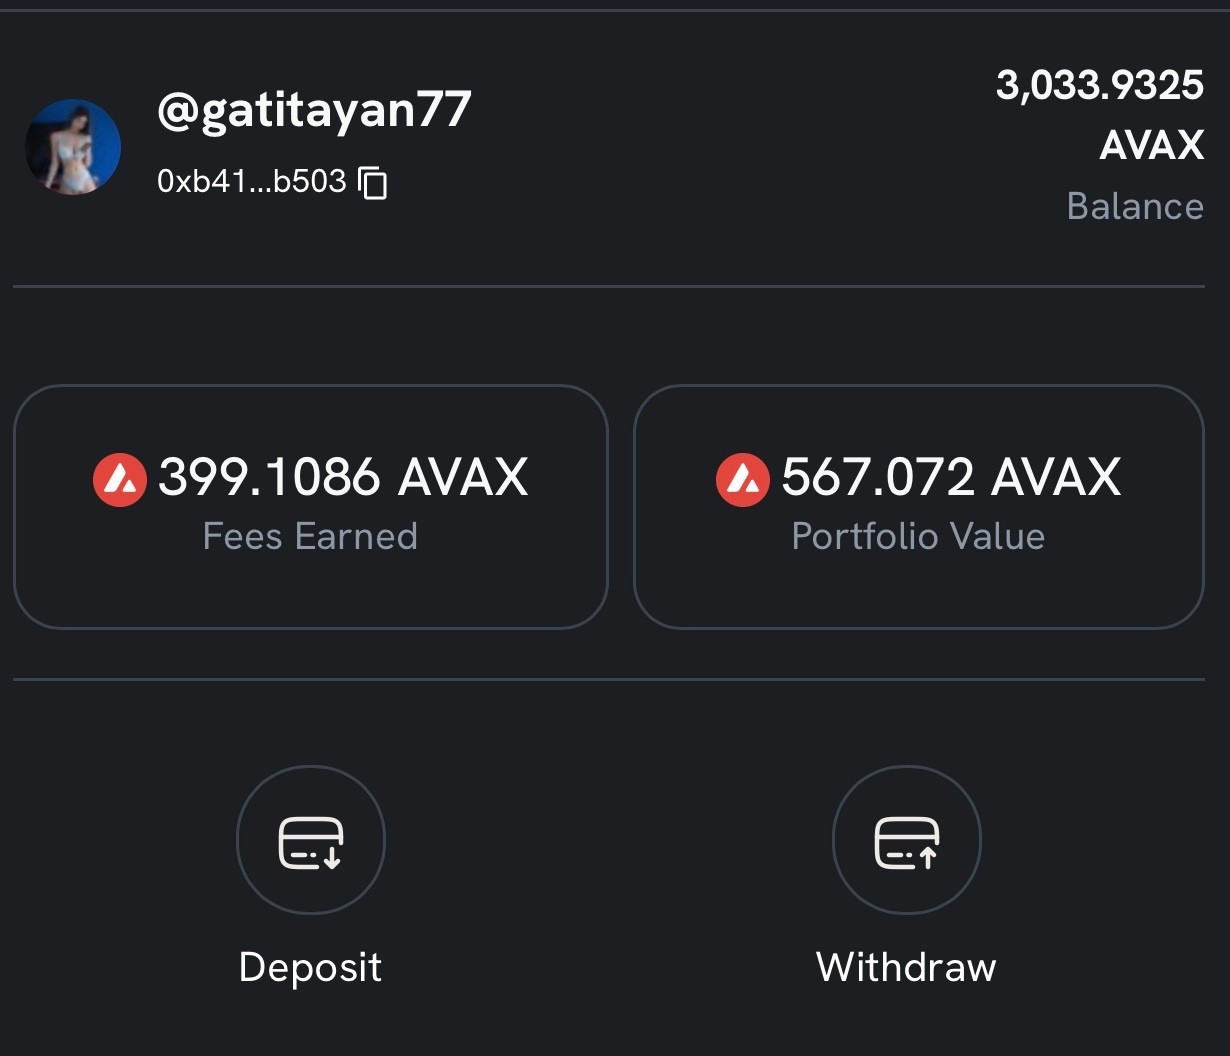Click the divider line below the profile header
Image resolution: width=1230 pixels, height=1056 pixels.
608,287
